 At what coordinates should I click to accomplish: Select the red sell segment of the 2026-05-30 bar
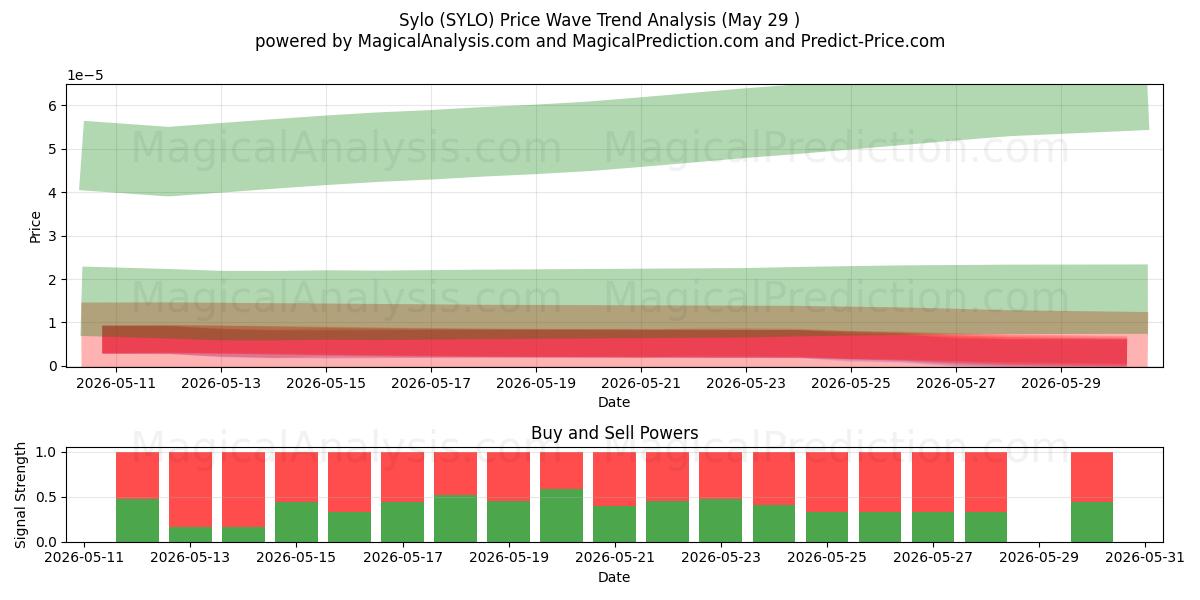point(1092,477)
